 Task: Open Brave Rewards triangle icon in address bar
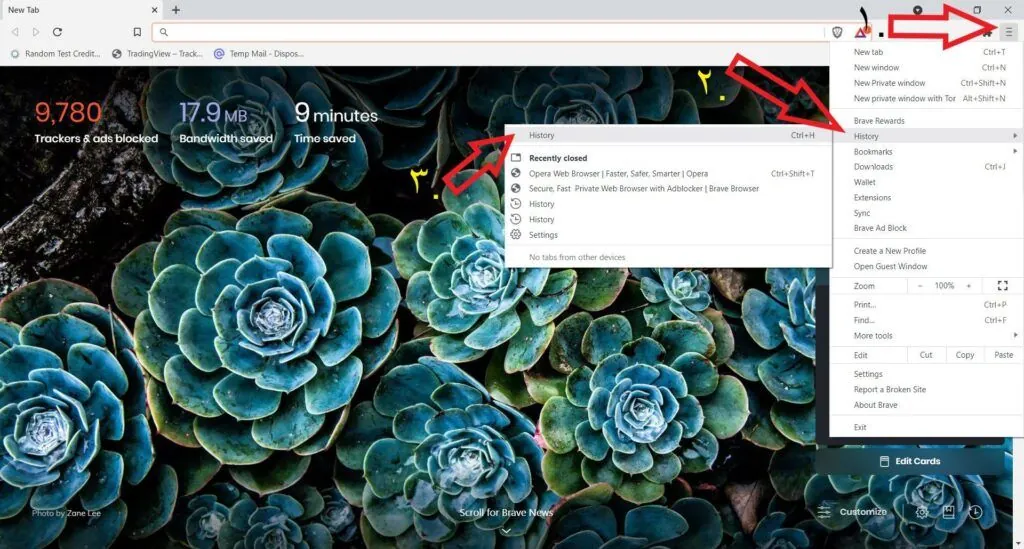point(861,32)
